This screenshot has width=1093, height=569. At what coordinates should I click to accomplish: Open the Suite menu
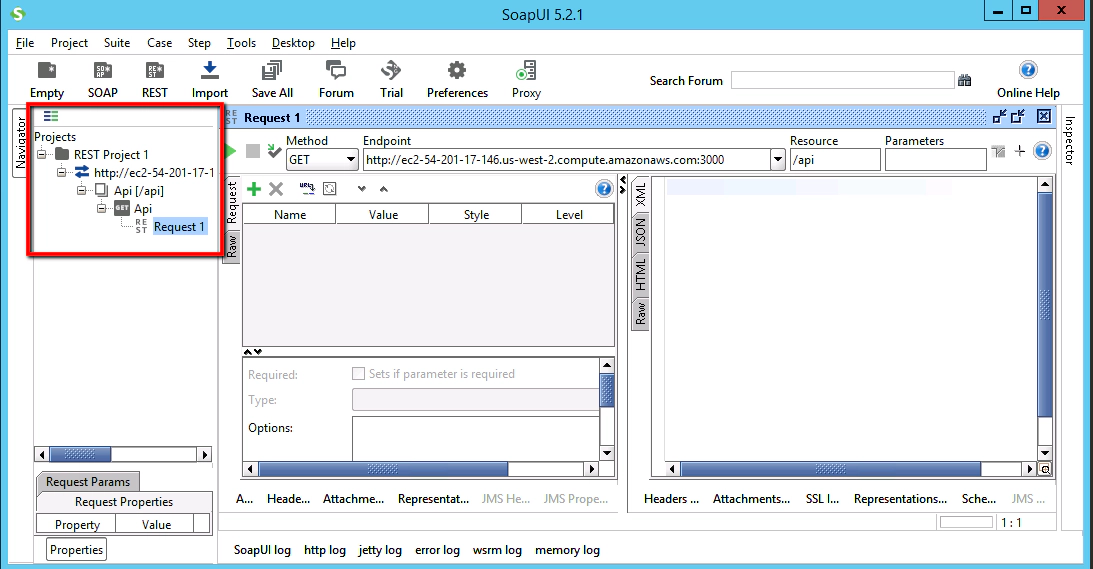[x=117, y=43]
